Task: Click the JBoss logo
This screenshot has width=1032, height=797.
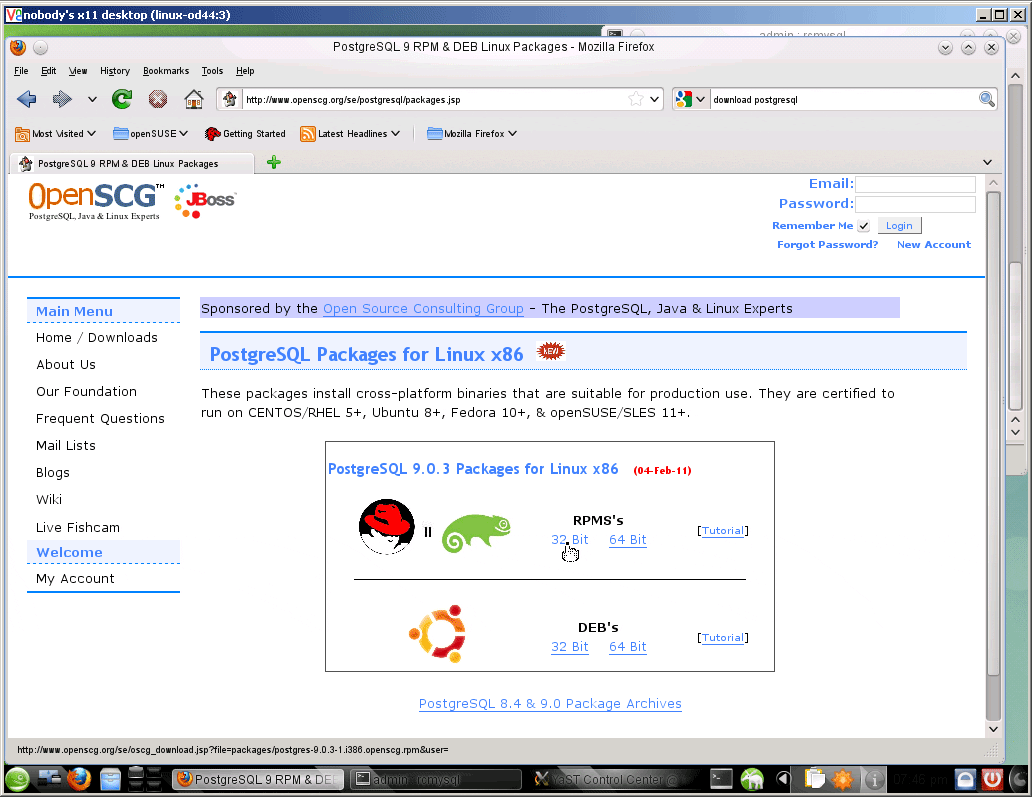Action: (205, 201)
